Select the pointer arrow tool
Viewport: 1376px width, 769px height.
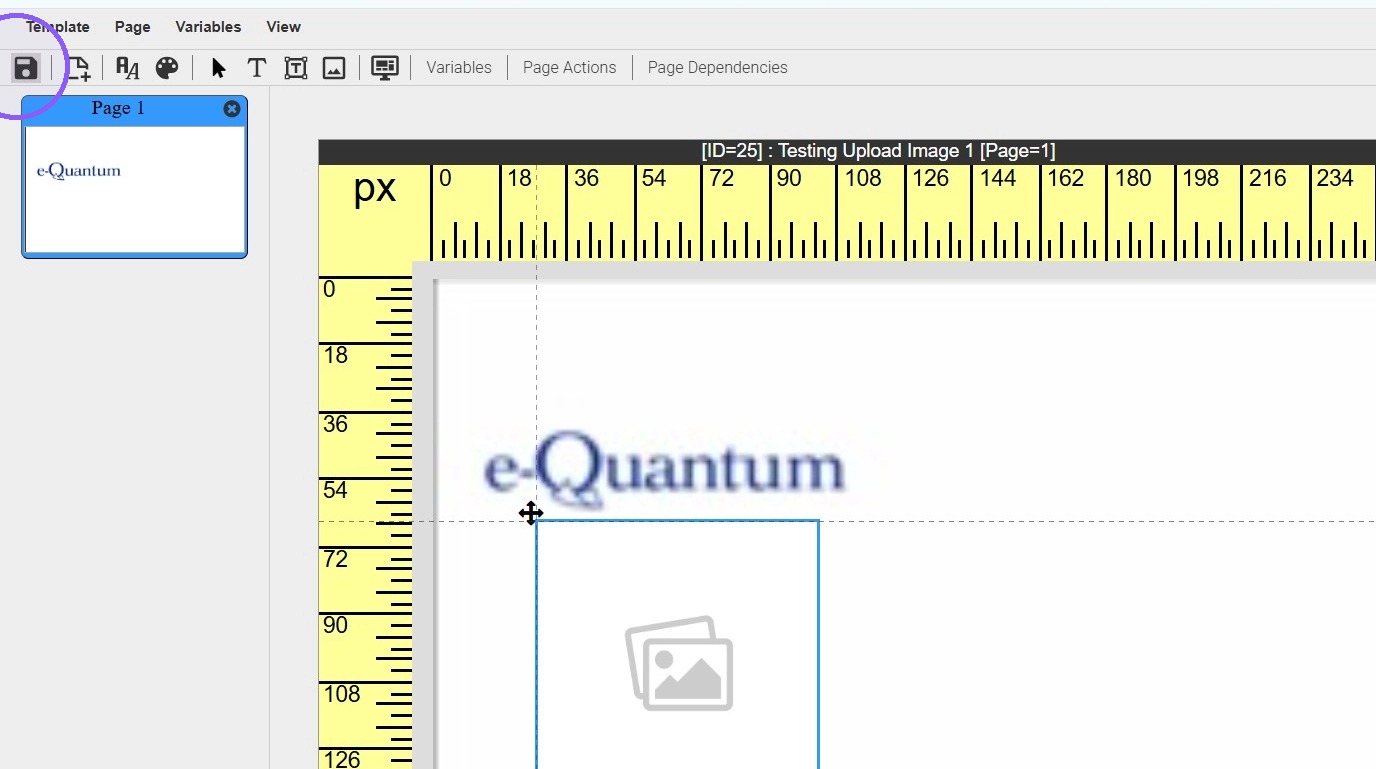(x=219, y=68)
